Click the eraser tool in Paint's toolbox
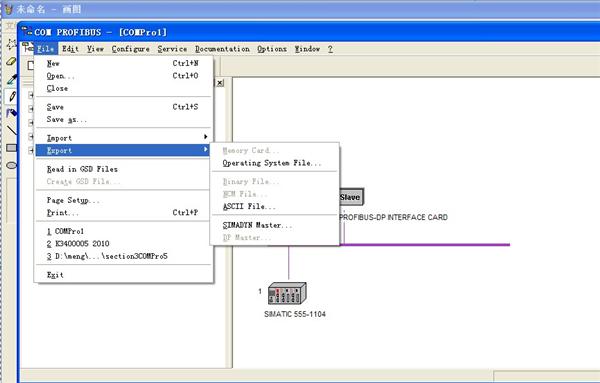This screenshot has width=600, height=383. 11,61
